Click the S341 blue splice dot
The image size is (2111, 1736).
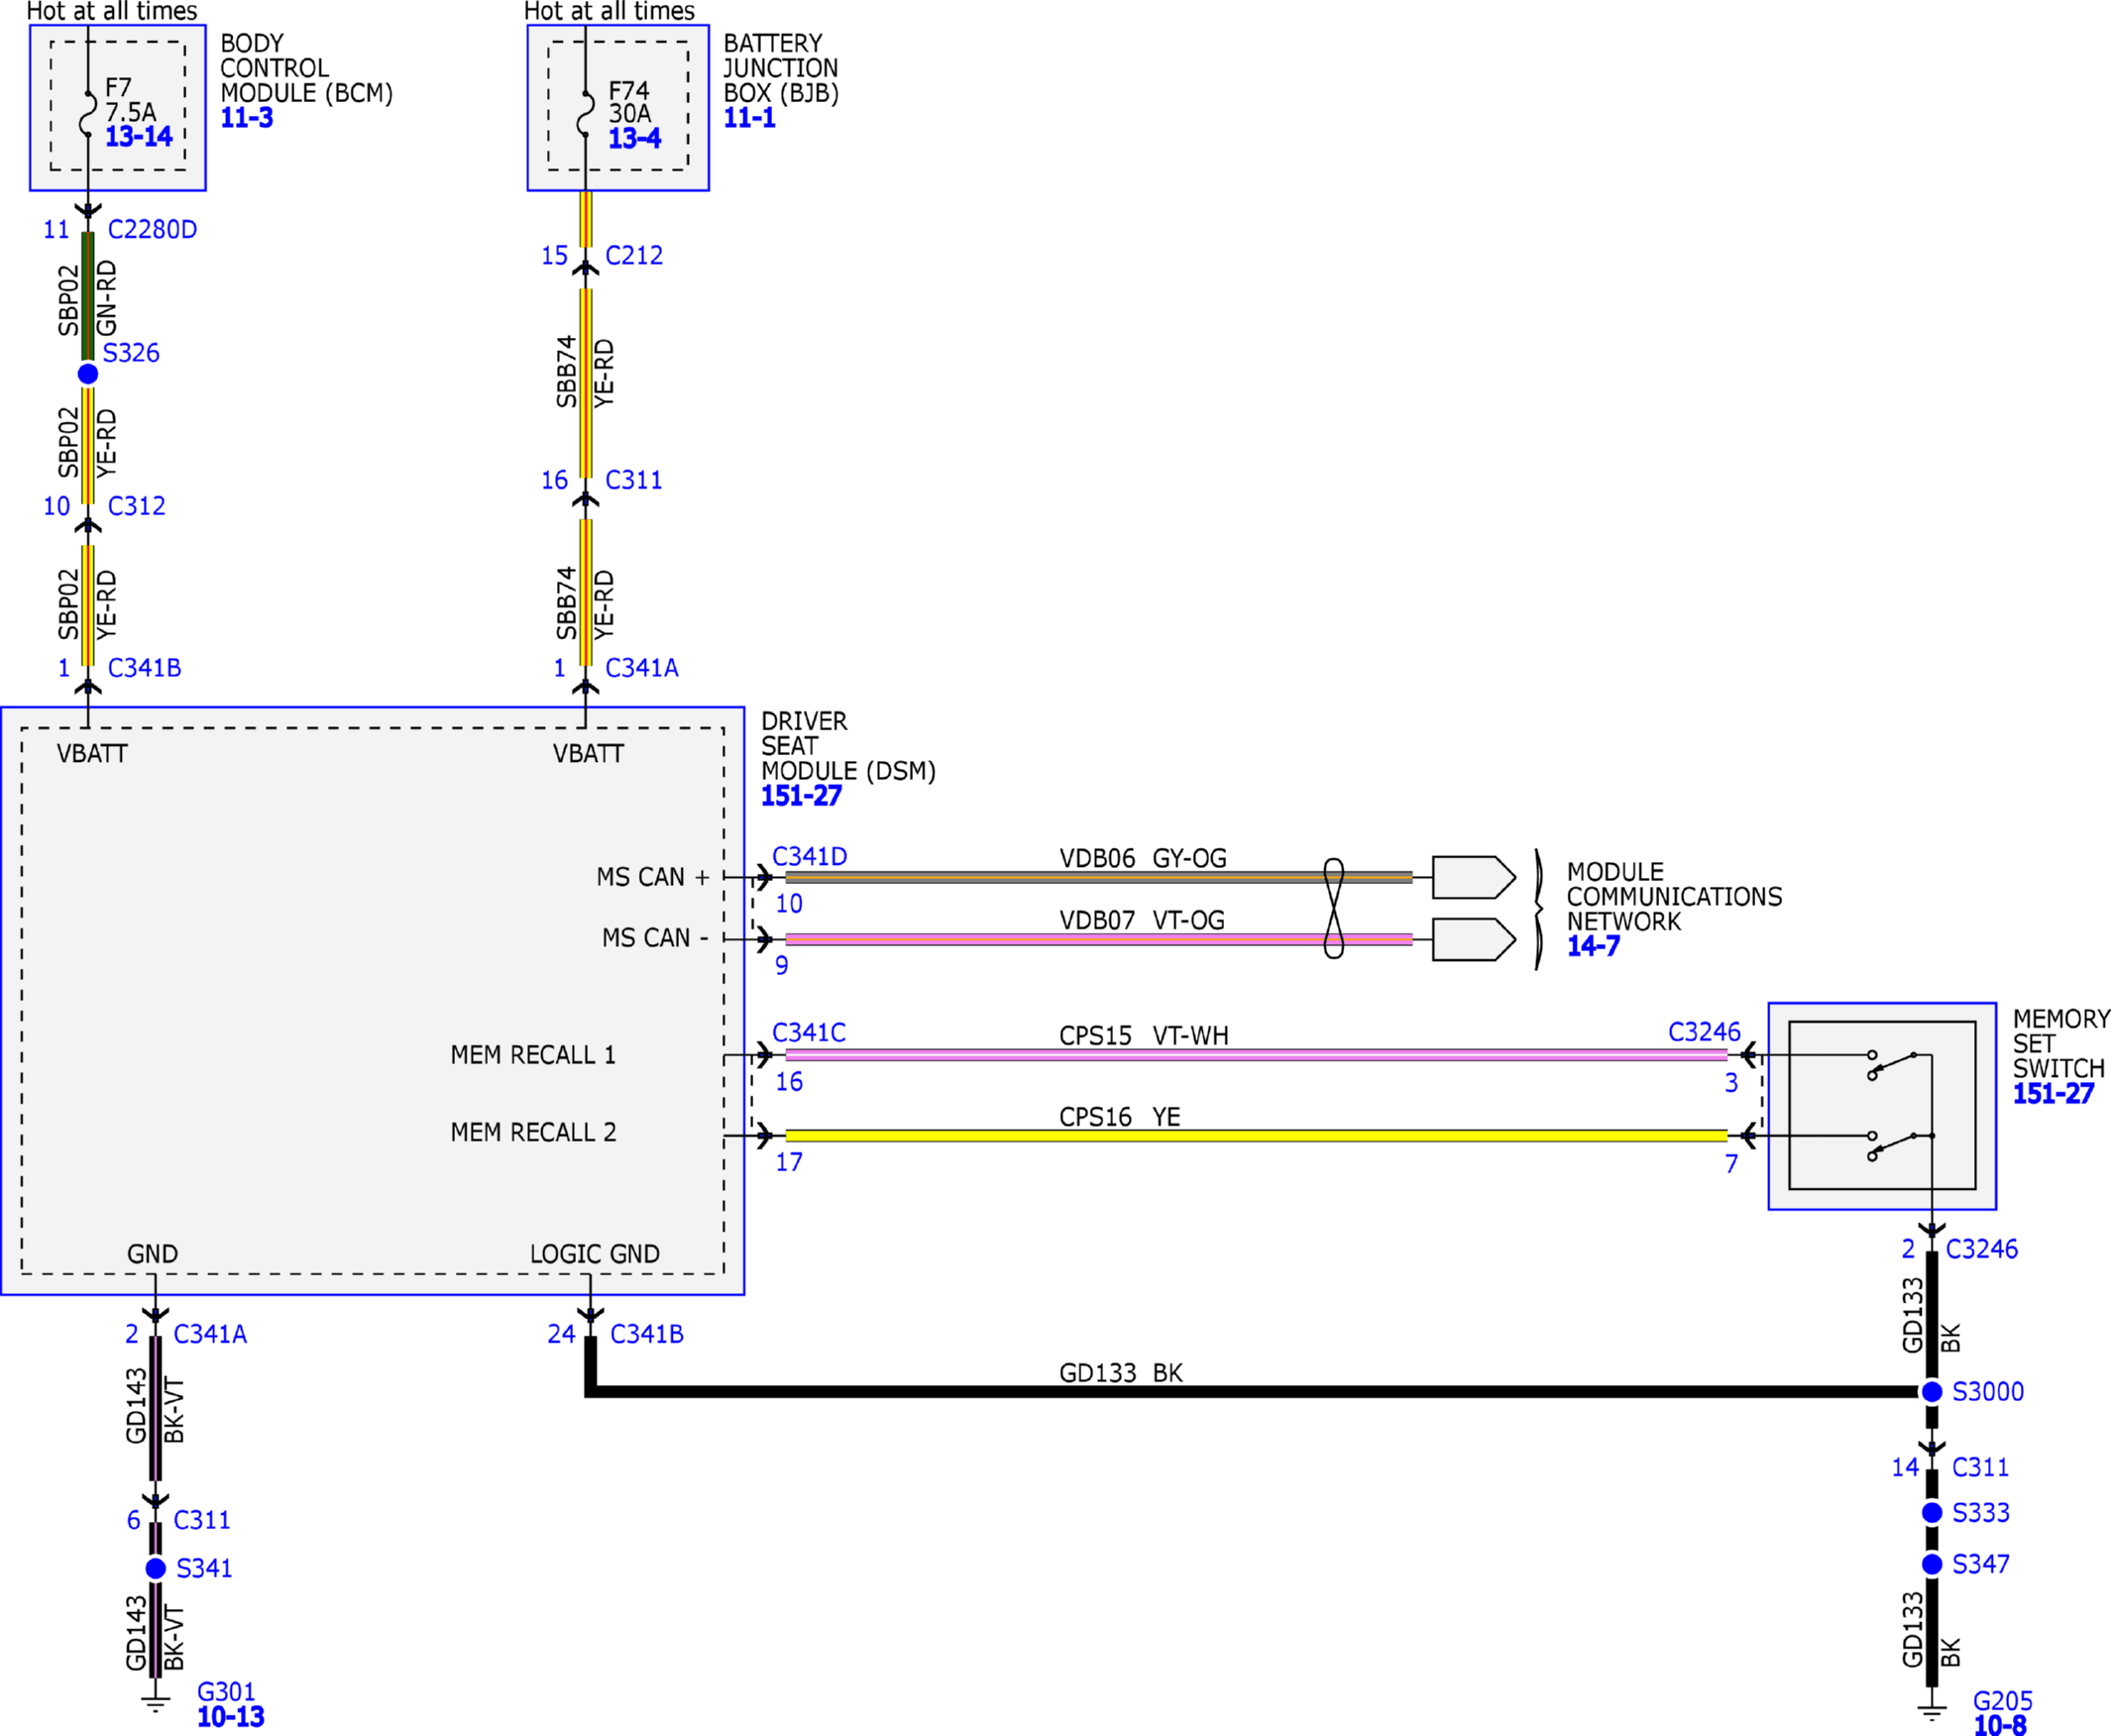pos(156,1568)
